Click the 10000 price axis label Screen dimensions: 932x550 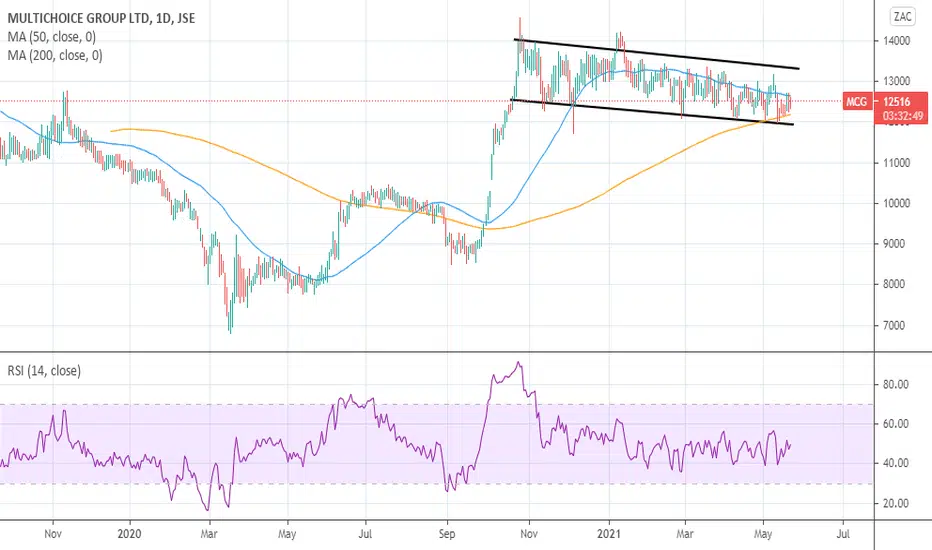[896, 203]
